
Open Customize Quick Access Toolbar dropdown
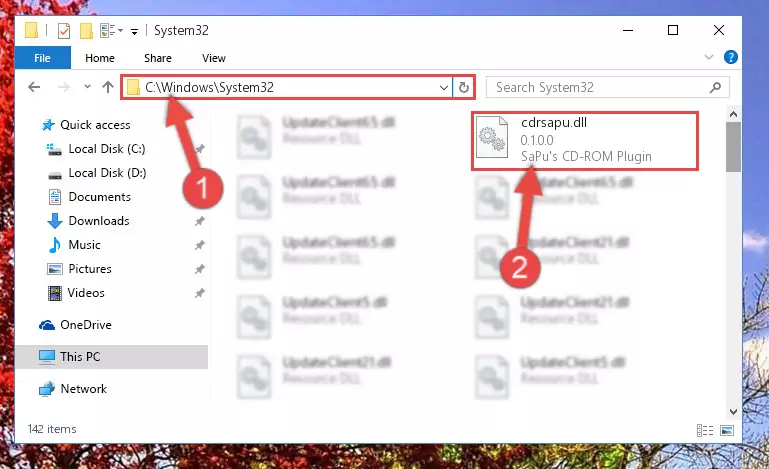point(134,32)
